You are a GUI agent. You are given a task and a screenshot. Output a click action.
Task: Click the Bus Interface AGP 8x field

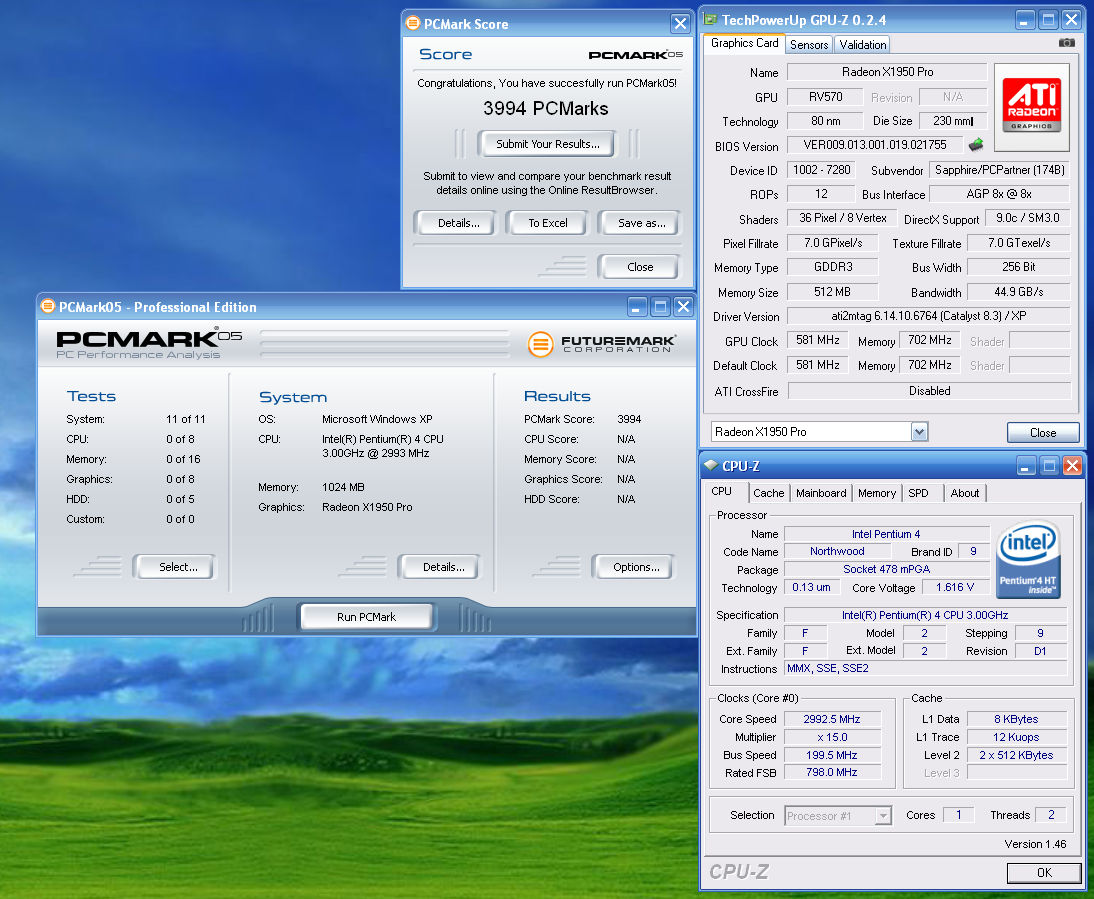click(999, 194)
